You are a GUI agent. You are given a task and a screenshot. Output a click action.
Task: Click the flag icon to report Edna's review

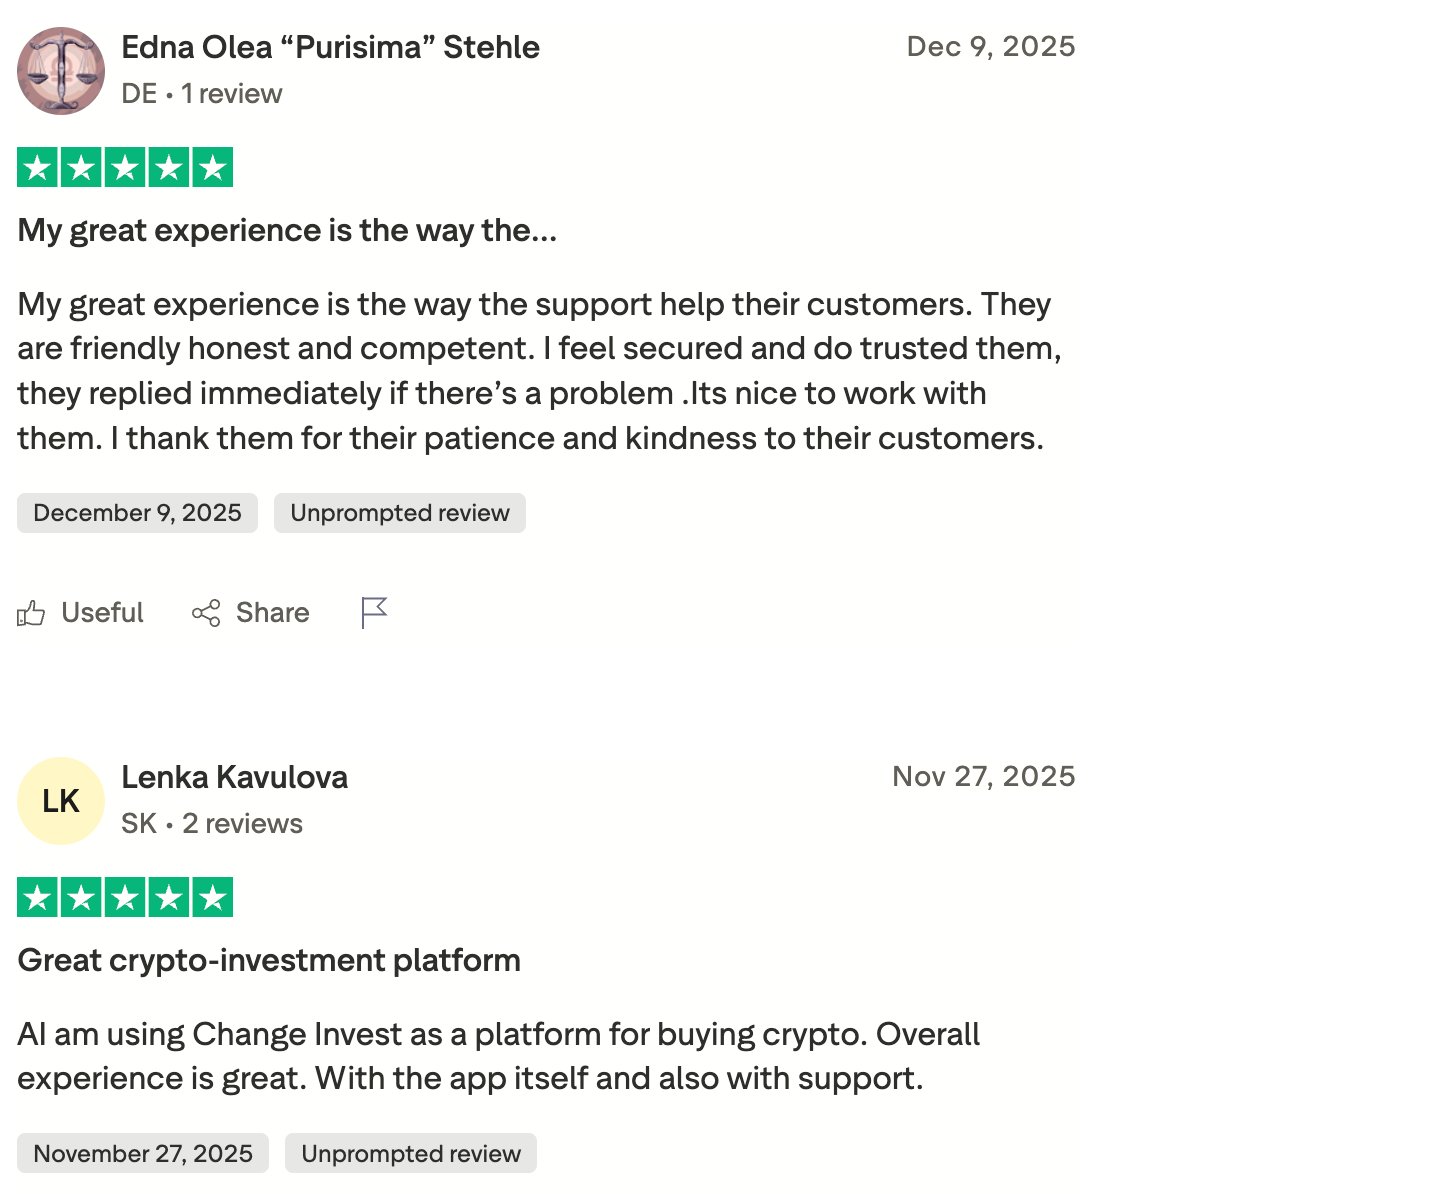[x=373, y=613]
